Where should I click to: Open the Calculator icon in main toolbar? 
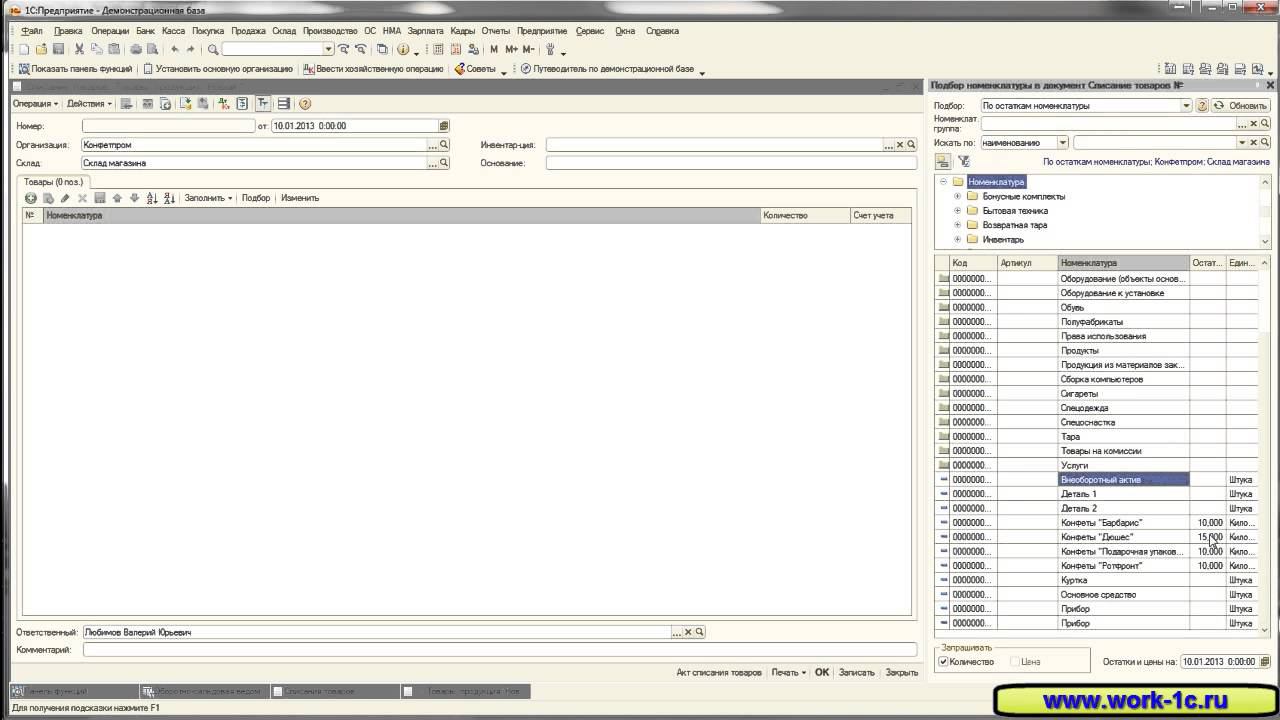click(438, 49)
